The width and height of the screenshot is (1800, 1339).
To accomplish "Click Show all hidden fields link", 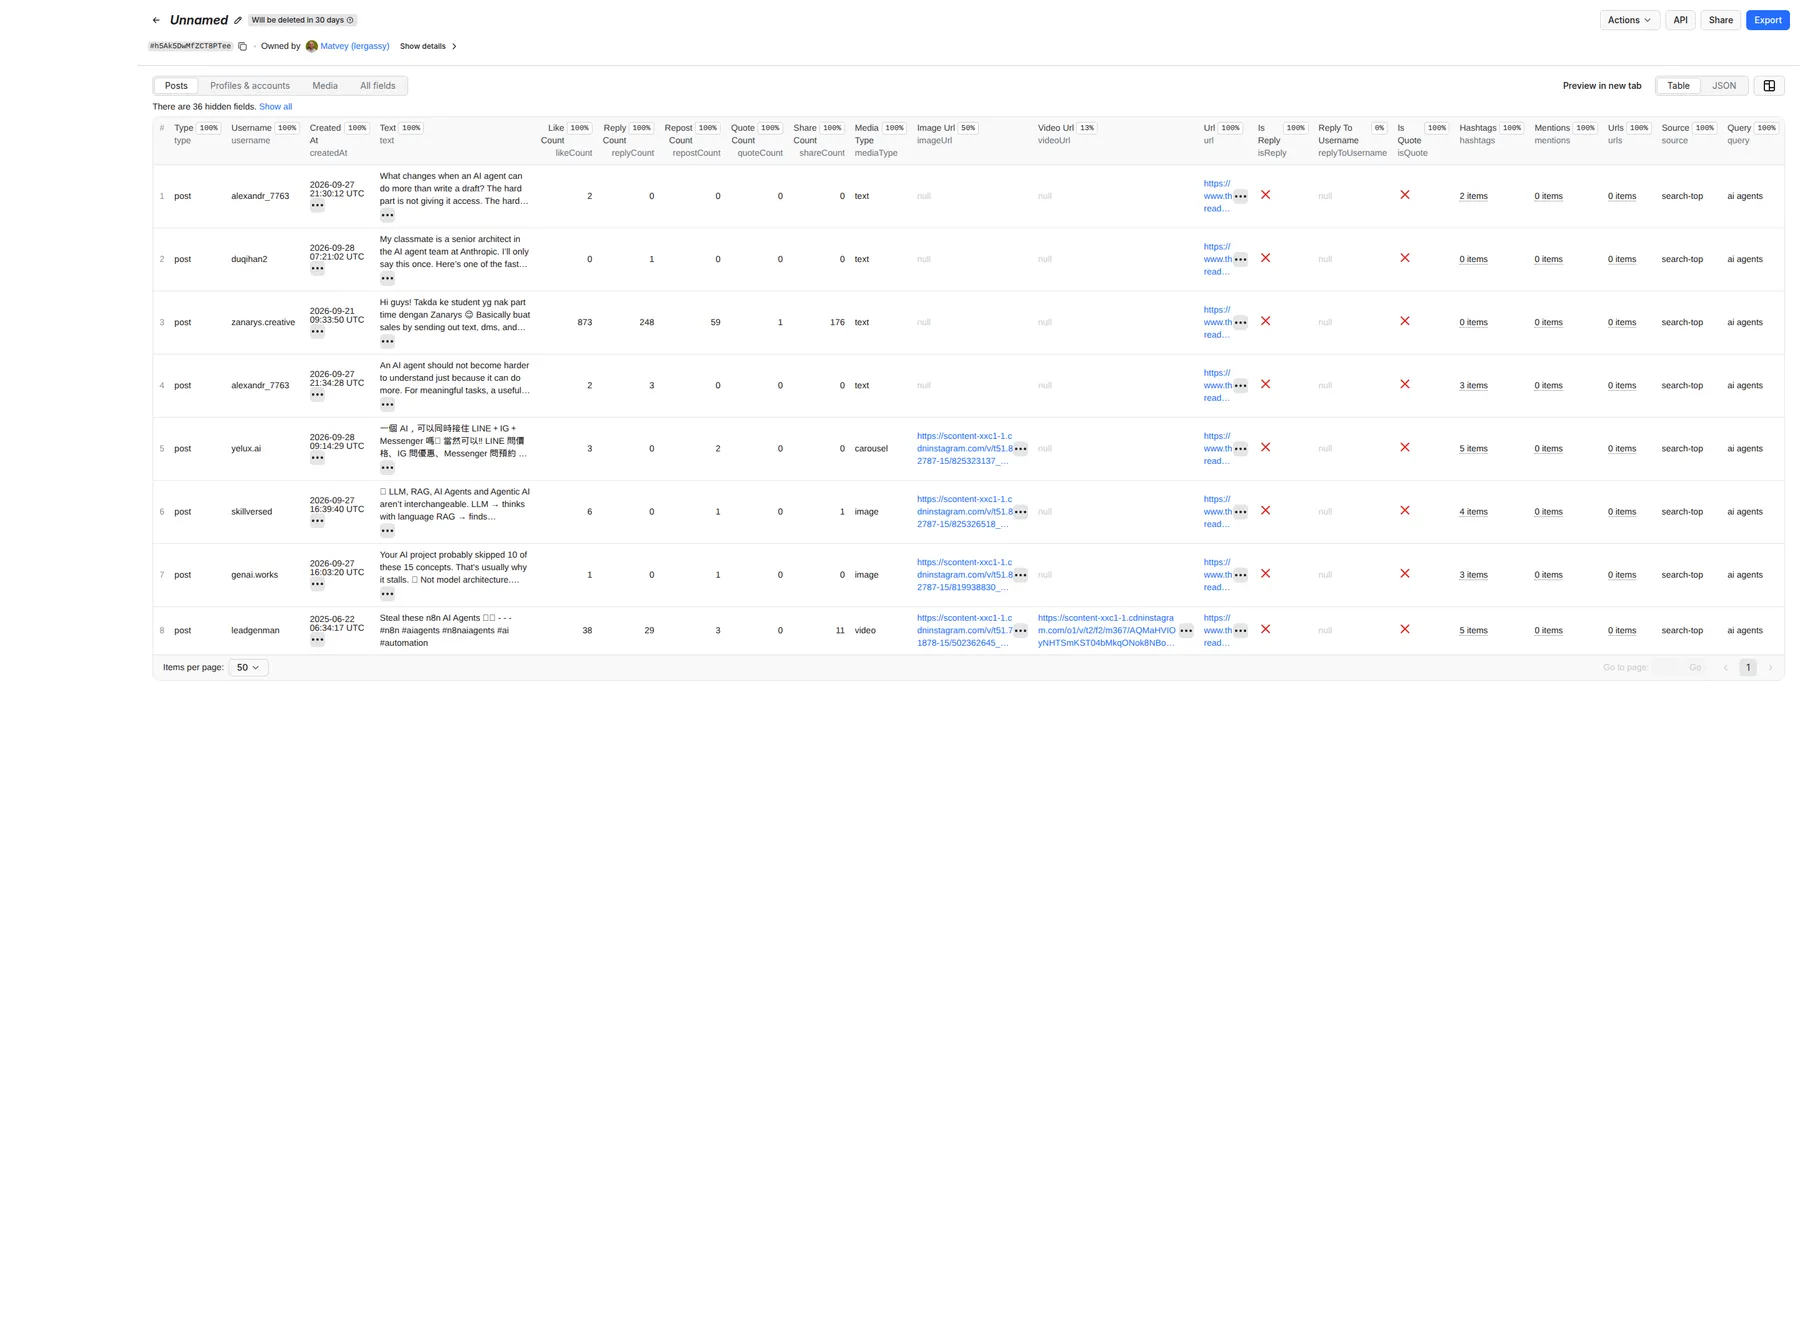I will pos(275,107).
